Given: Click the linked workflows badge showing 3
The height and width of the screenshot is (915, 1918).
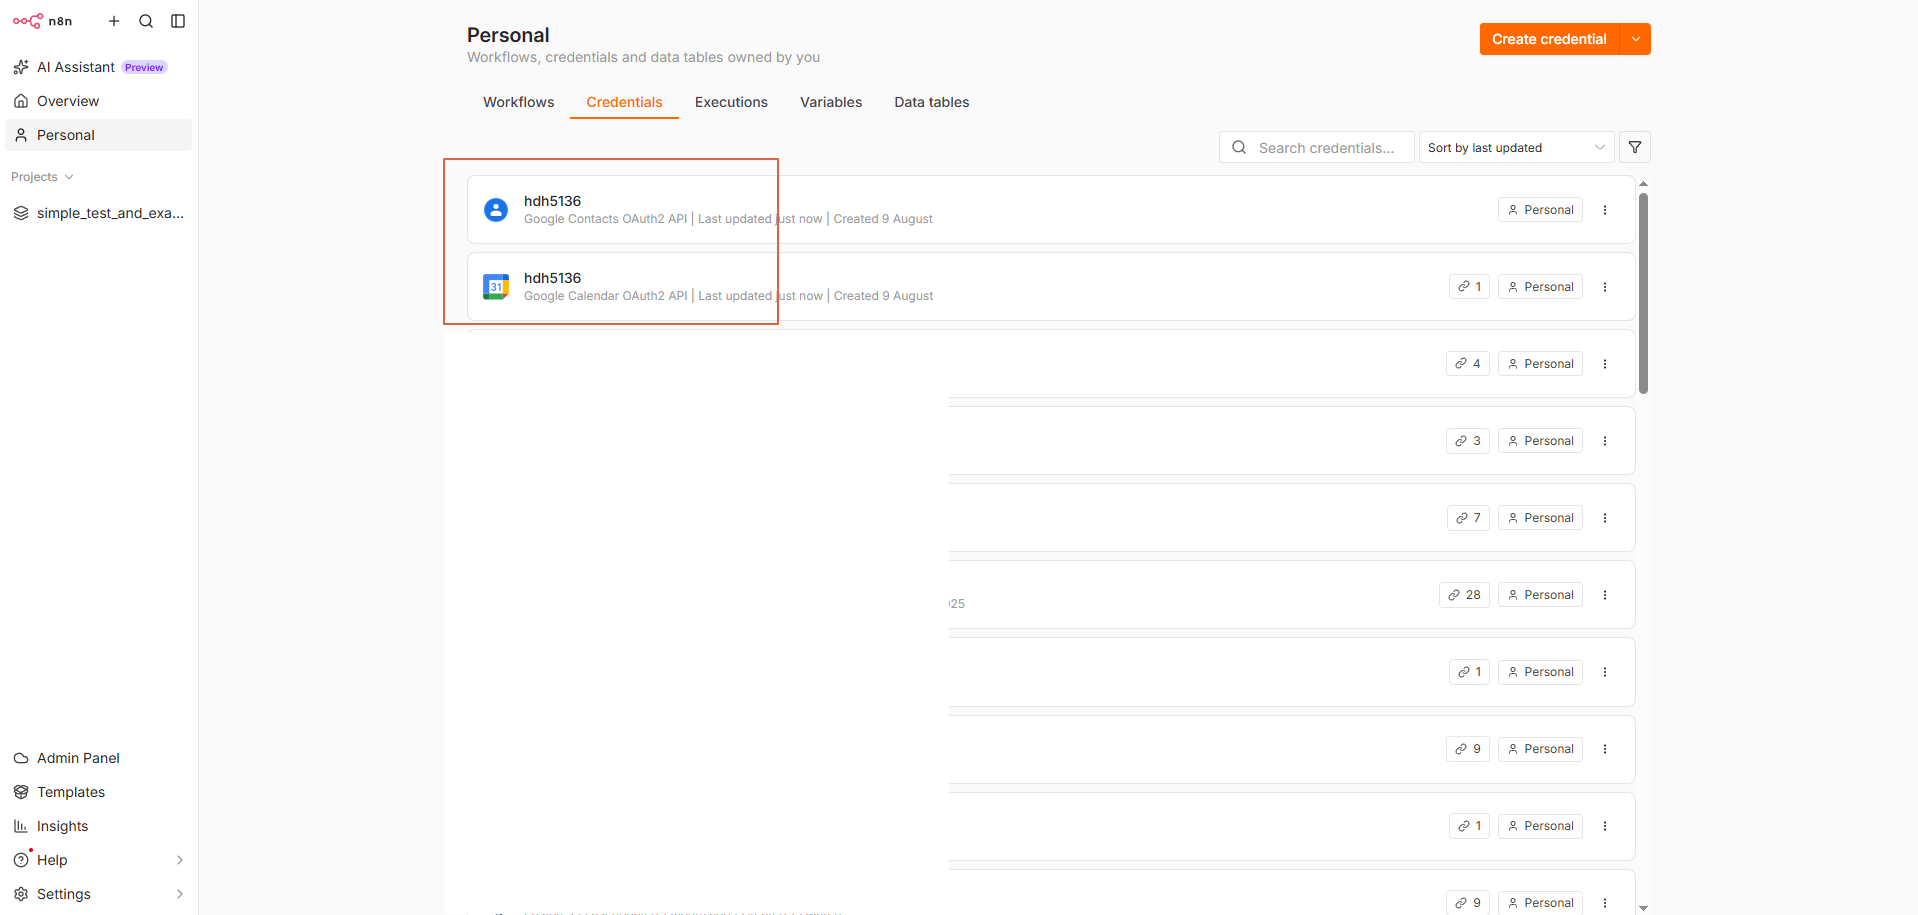Looking at the screenshot, I should [1468, 441].
